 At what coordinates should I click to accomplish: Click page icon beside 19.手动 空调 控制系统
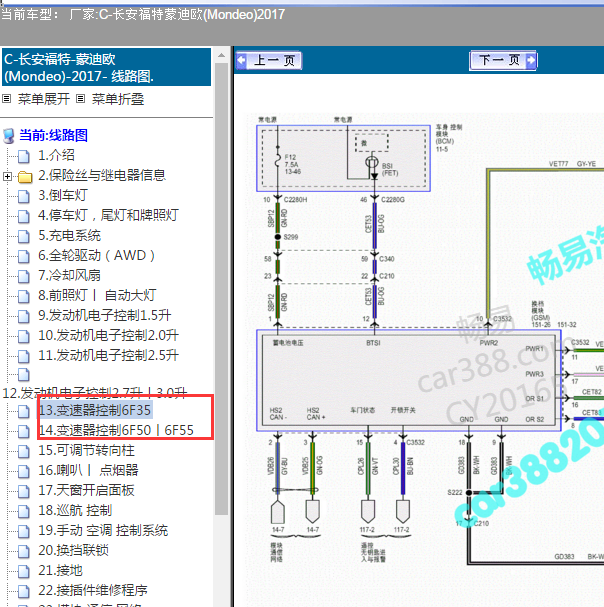pos(24,532)
